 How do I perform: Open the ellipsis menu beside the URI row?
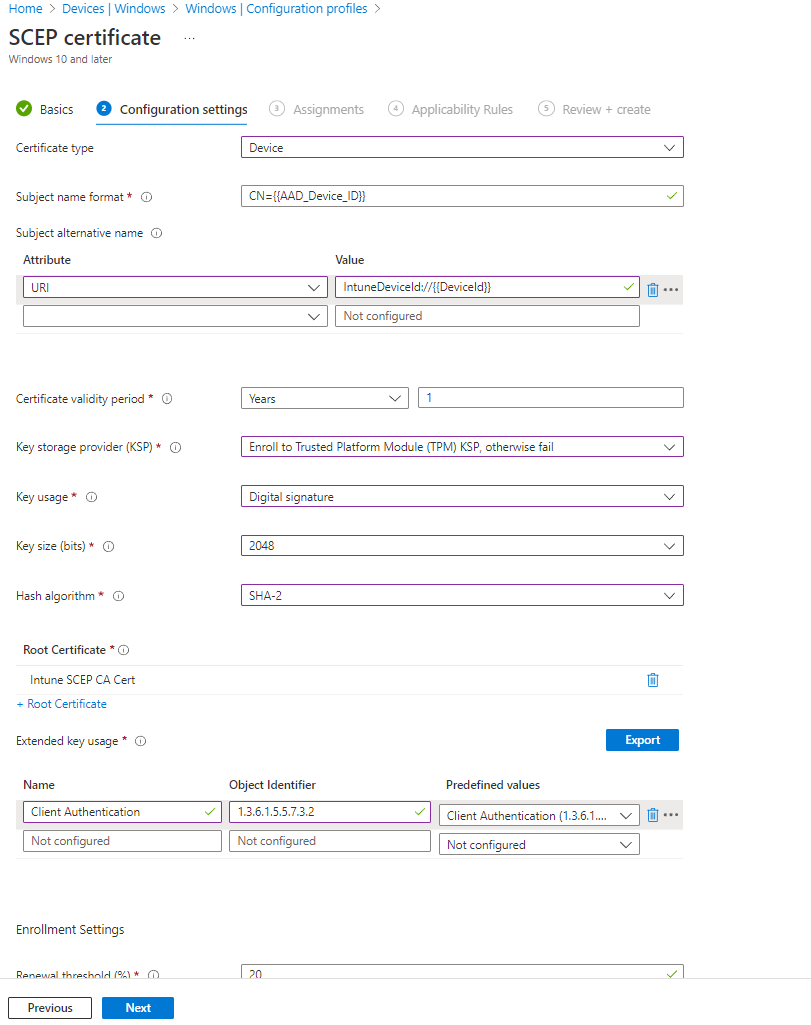point(670,288)
